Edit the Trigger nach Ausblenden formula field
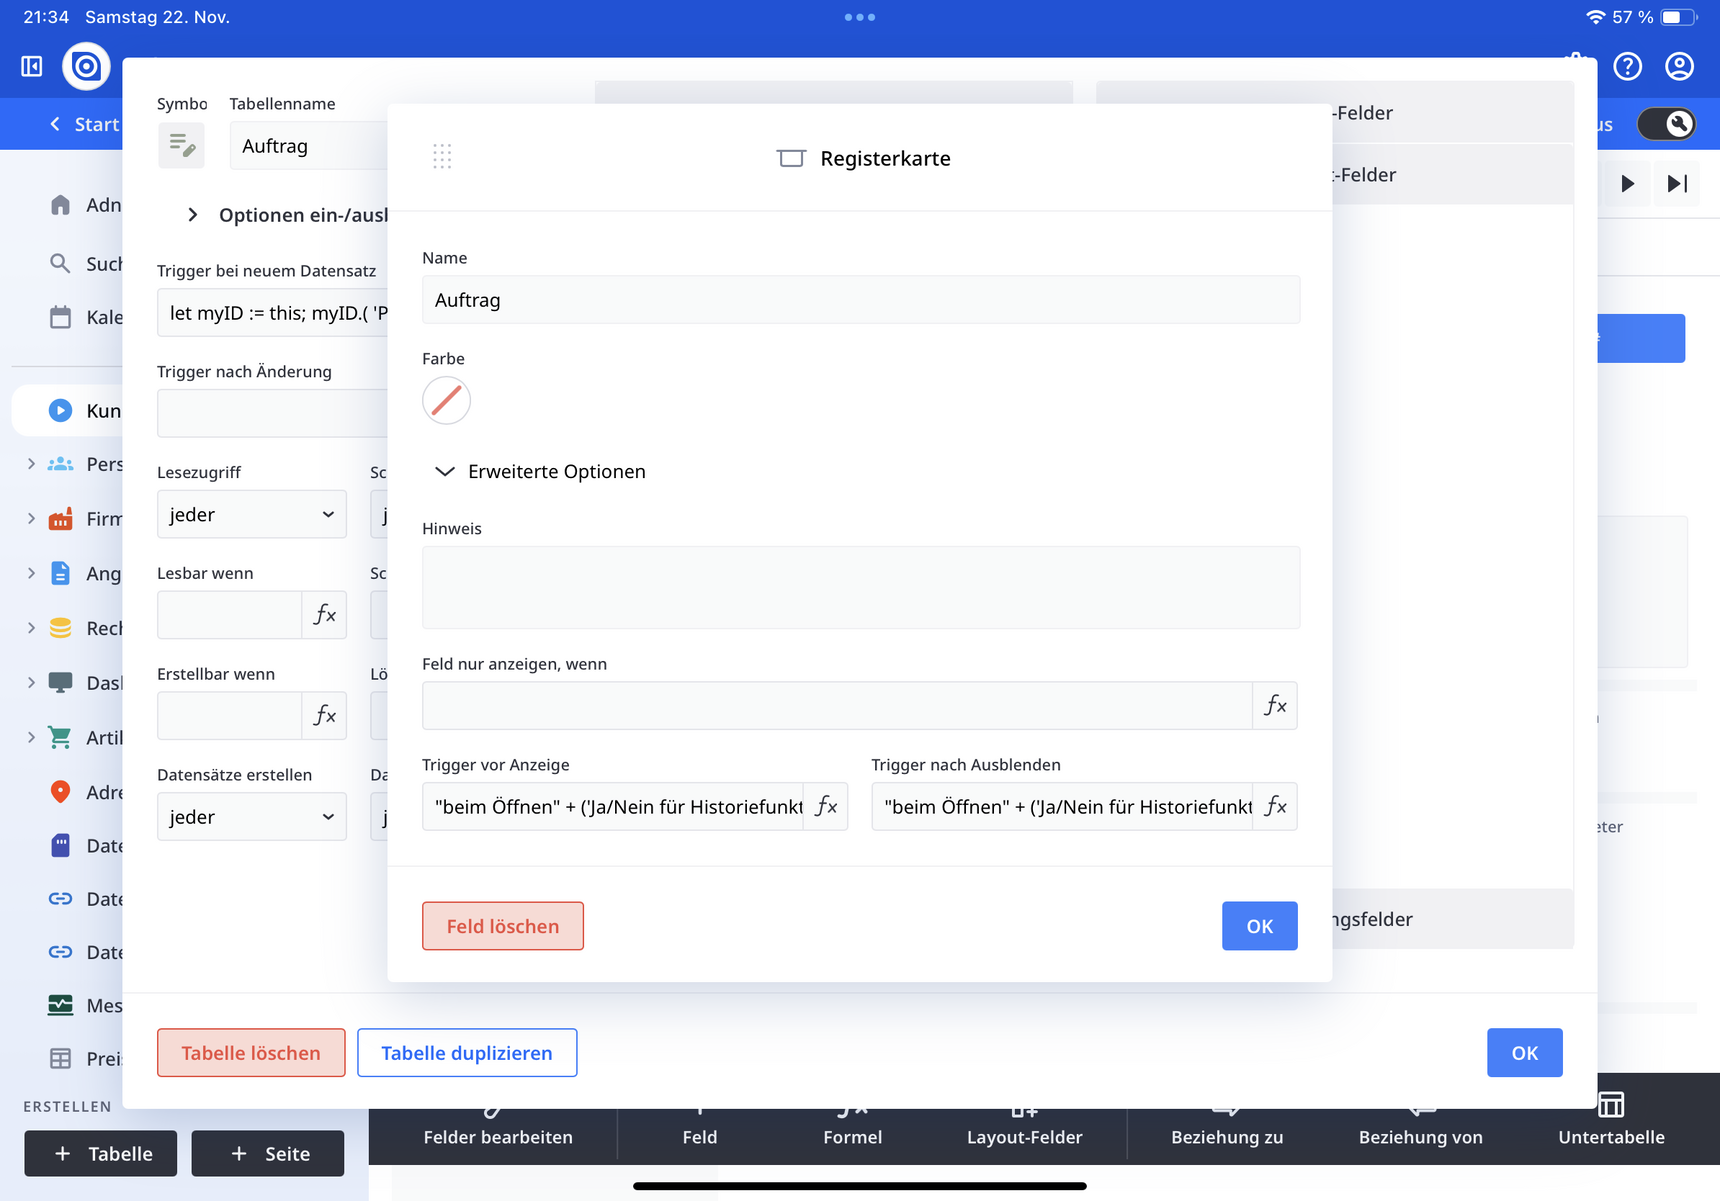The image size is (1720, 1201). pyautogui.click(x=1062, y=806)
